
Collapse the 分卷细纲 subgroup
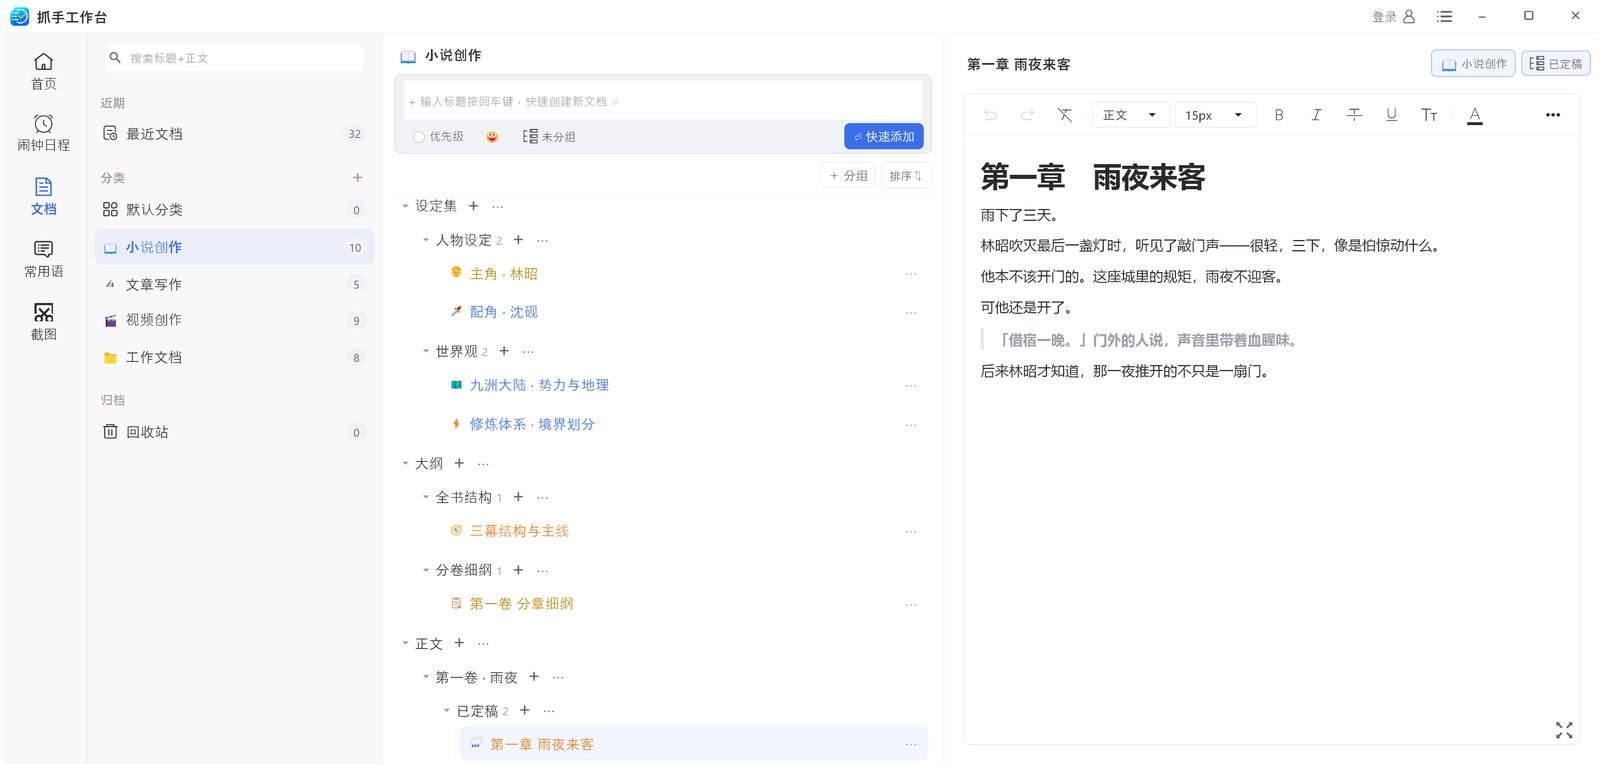(425, 570)
